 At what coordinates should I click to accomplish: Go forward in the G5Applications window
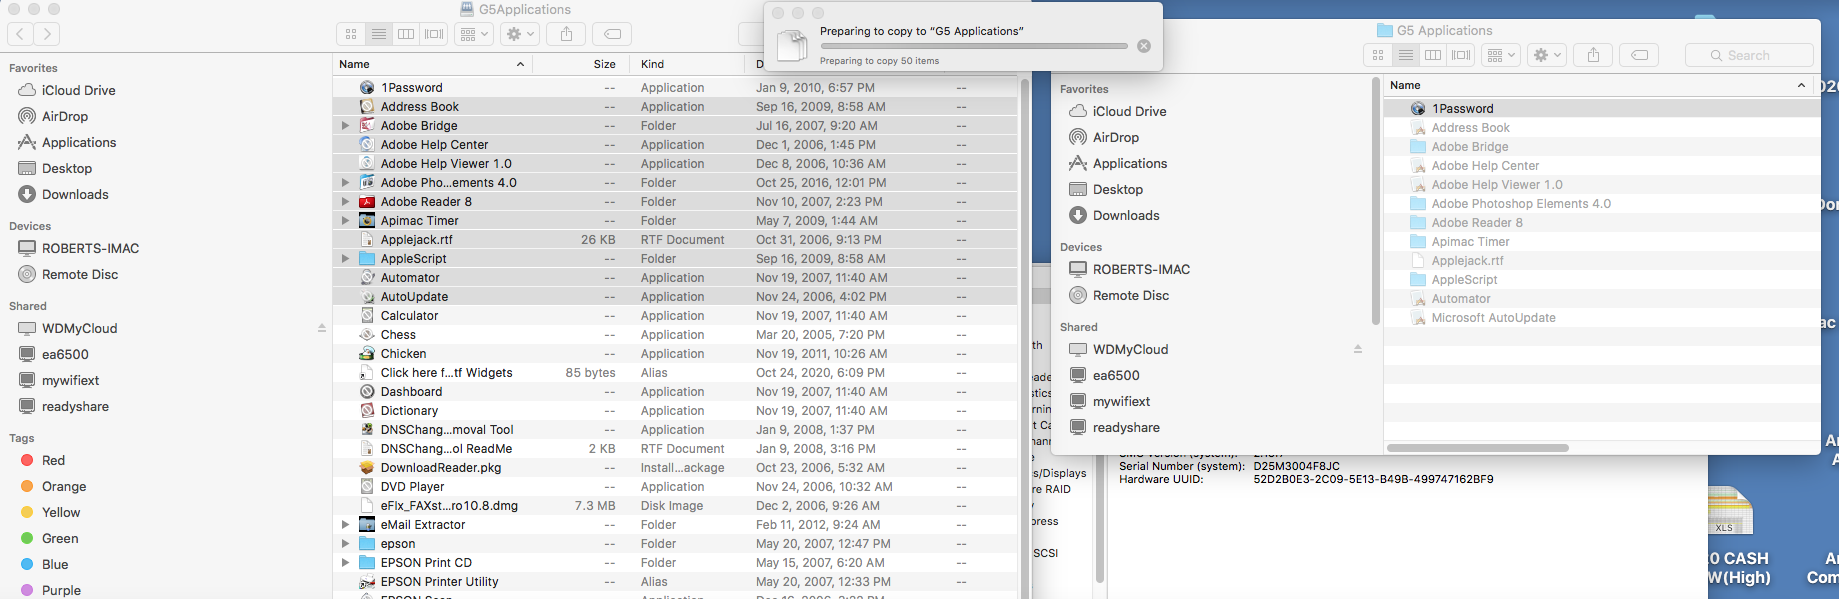click(47, 34)
